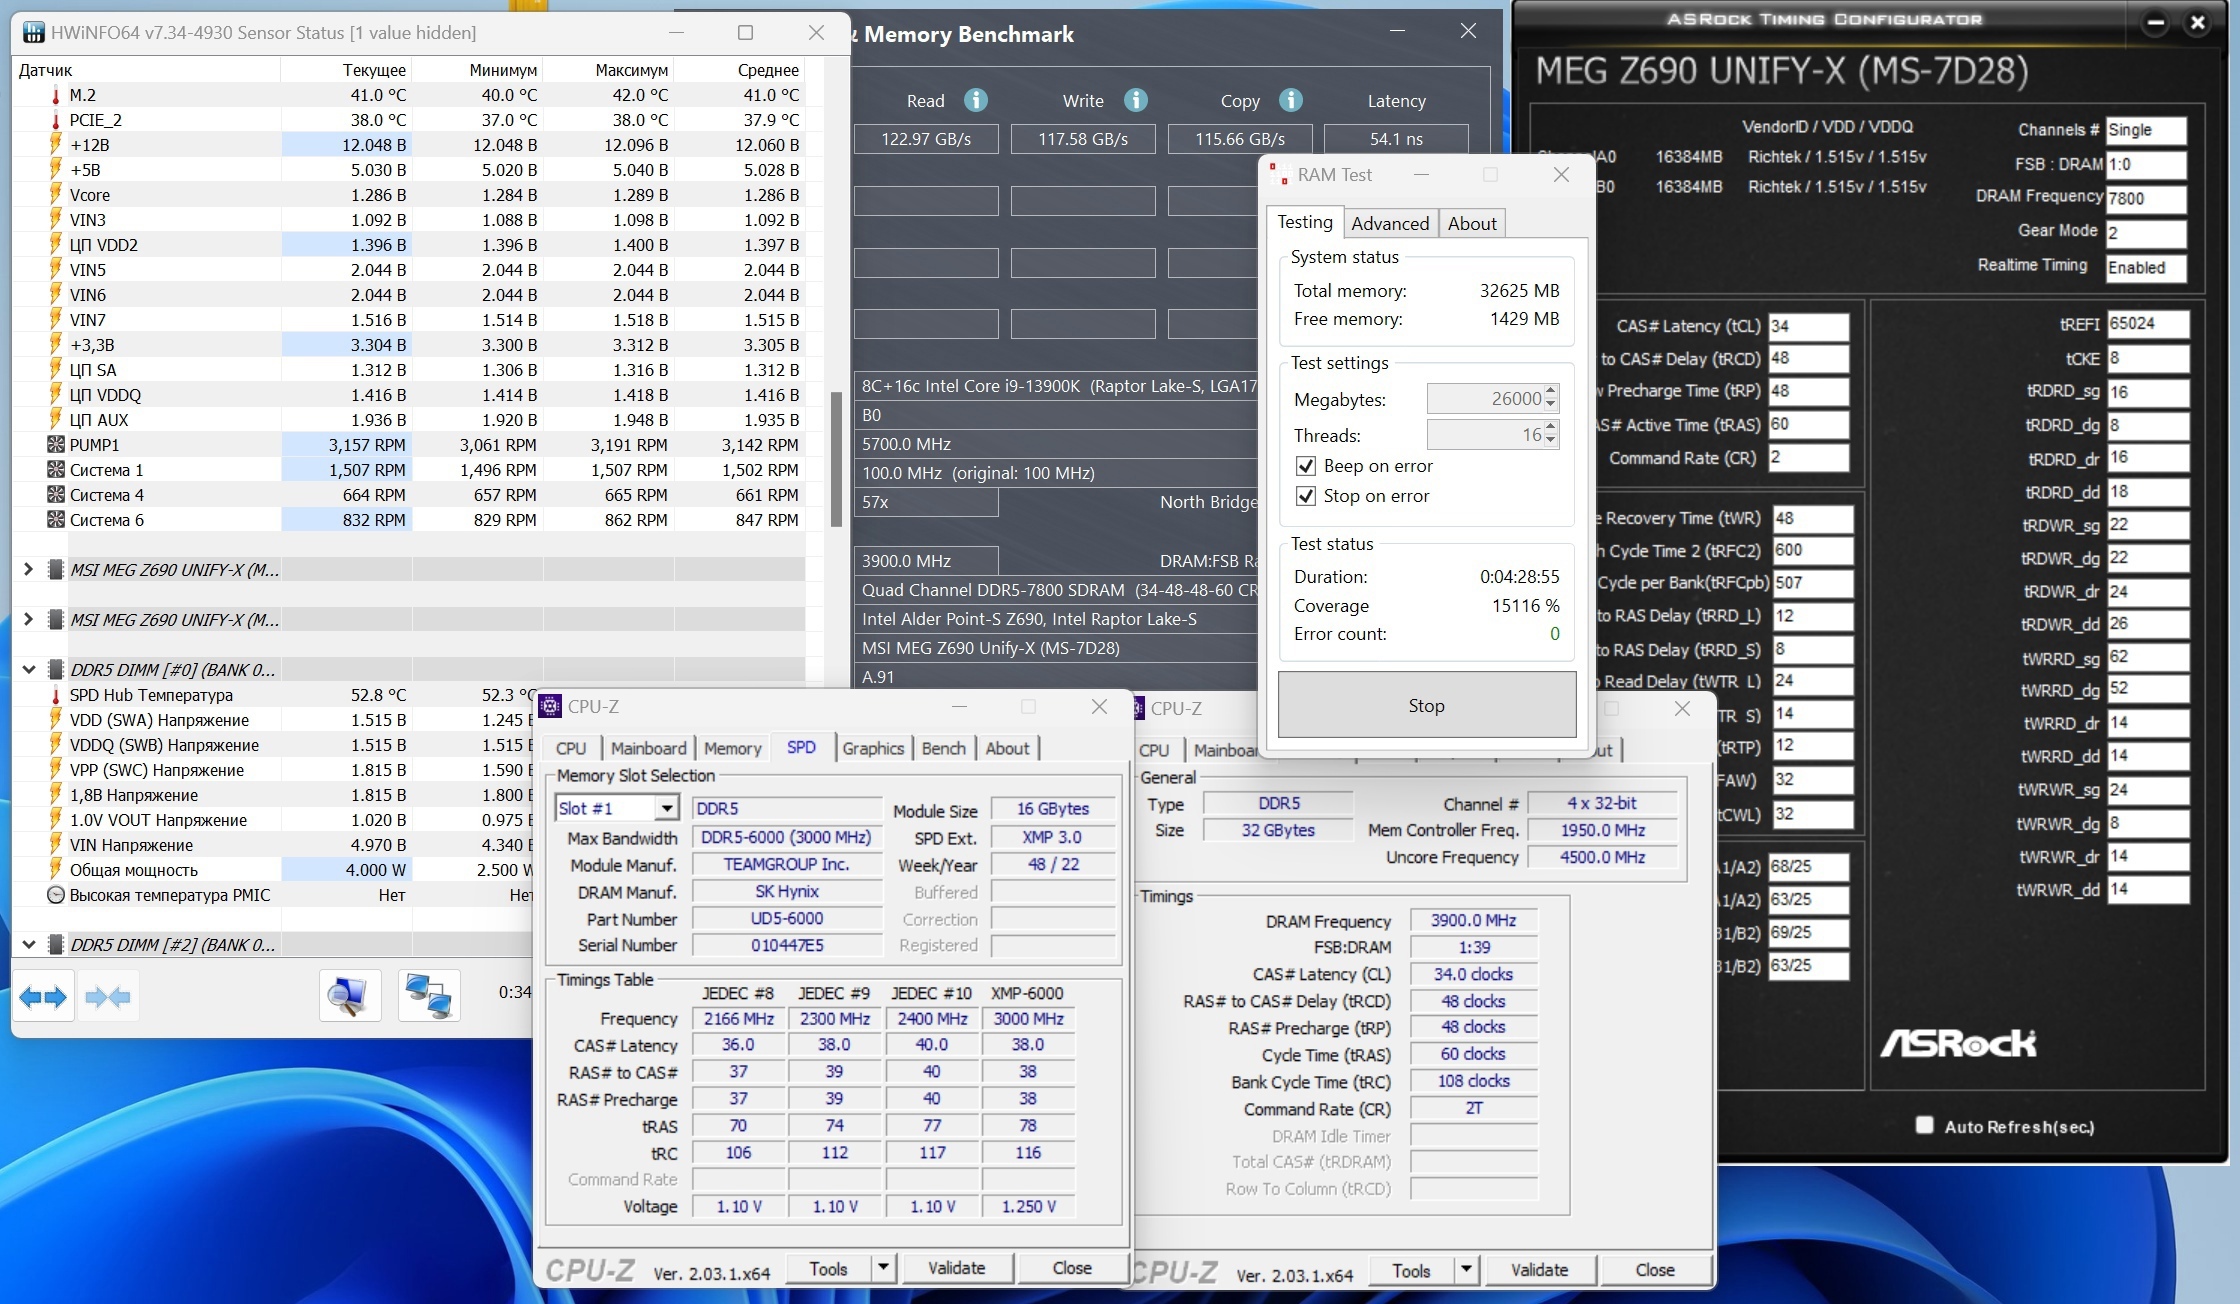
Task: Collapse the DDR5 DIMM [#0] sensor group
Action: (28, 669)
